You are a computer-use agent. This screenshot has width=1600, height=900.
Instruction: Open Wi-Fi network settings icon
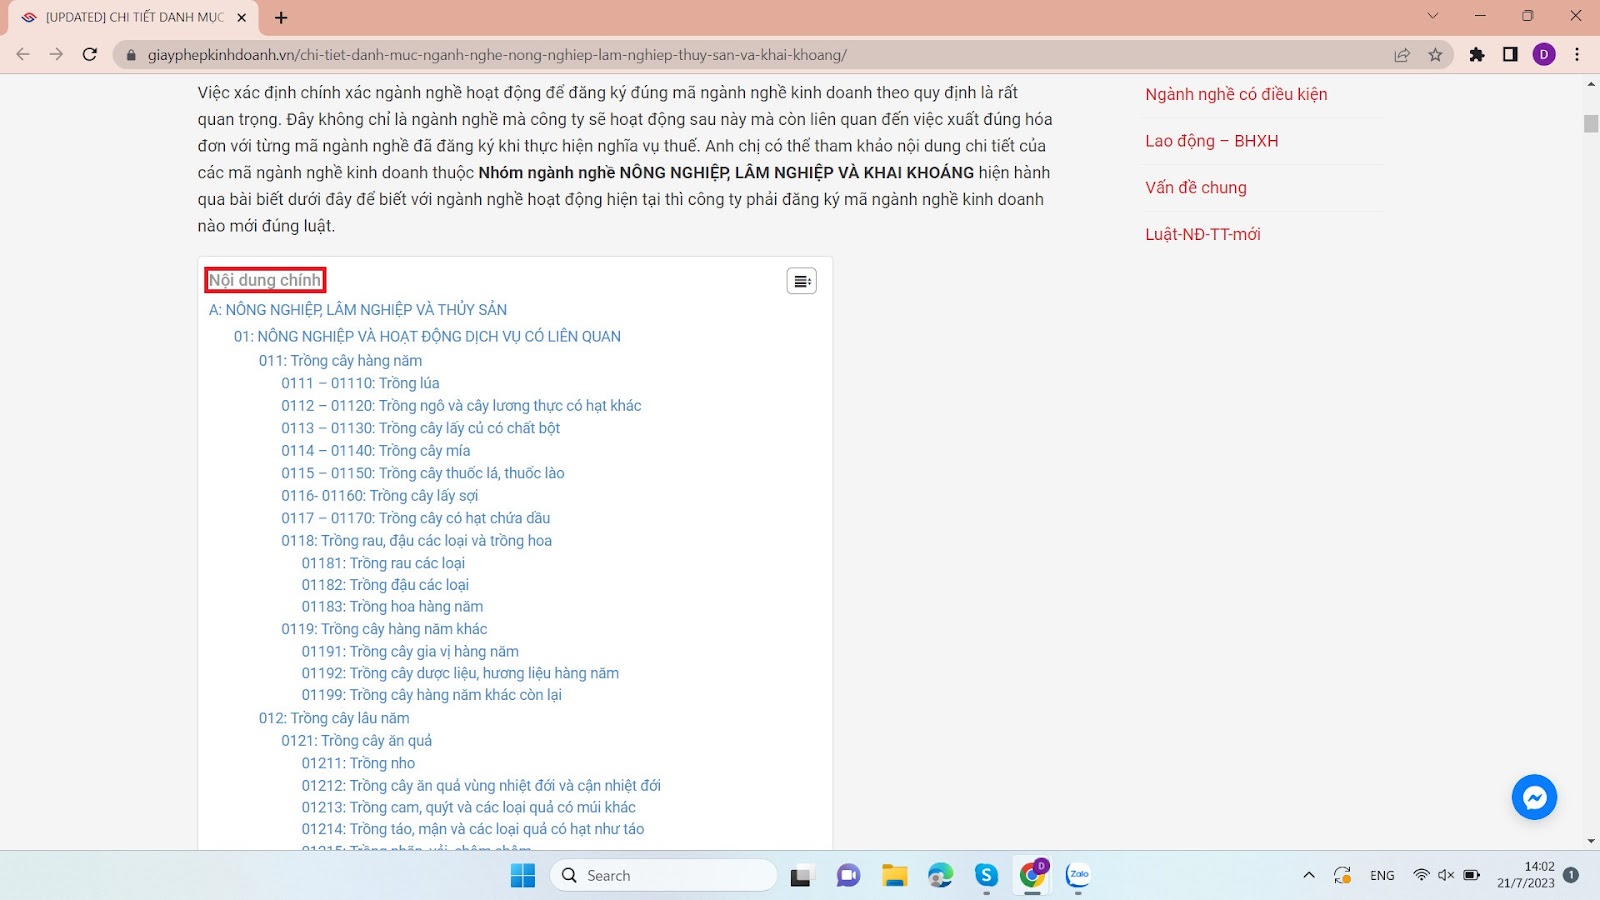point(1421,876)
